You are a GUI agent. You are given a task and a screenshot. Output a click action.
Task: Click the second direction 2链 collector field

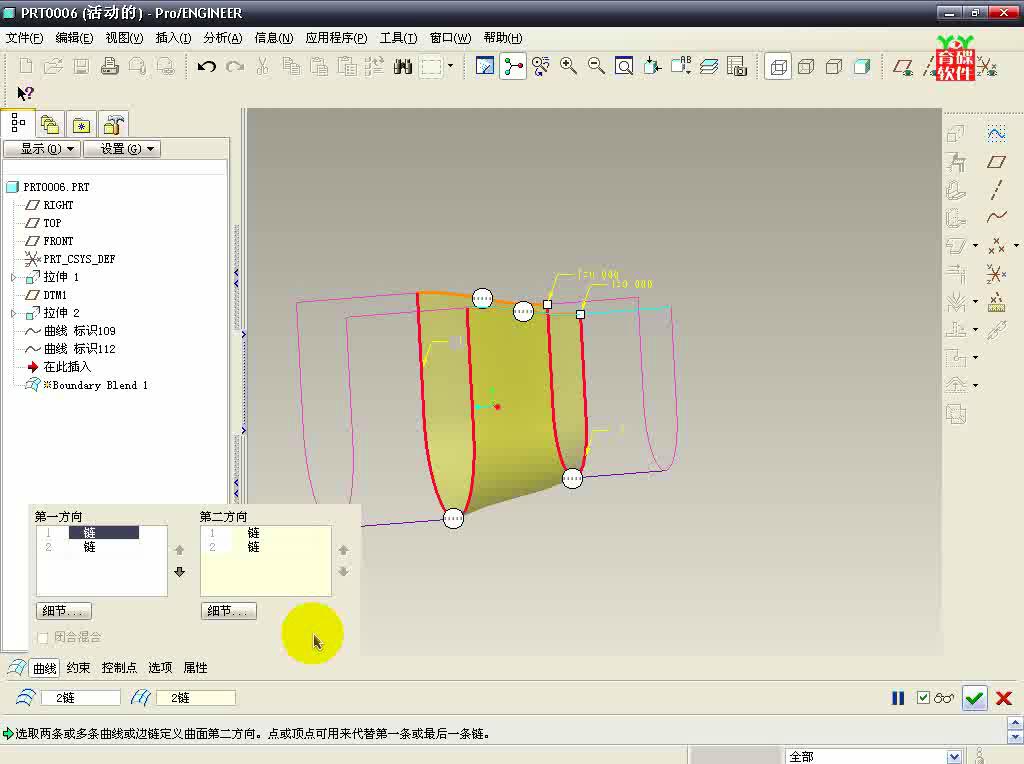[x=195, y=698]
